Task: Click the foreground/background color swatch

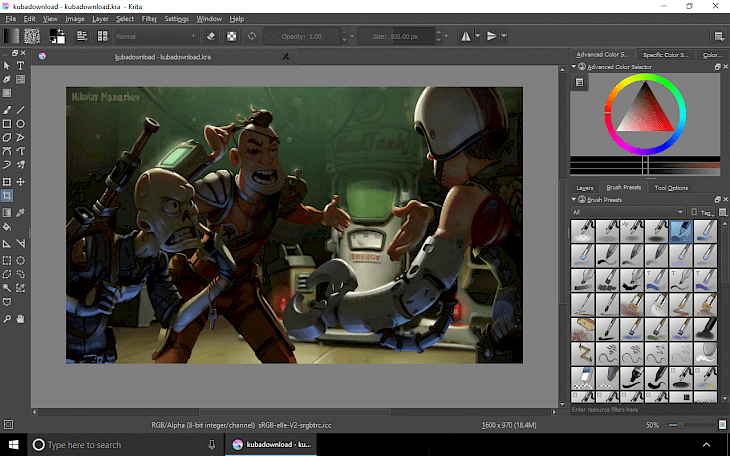Action: 57,36
